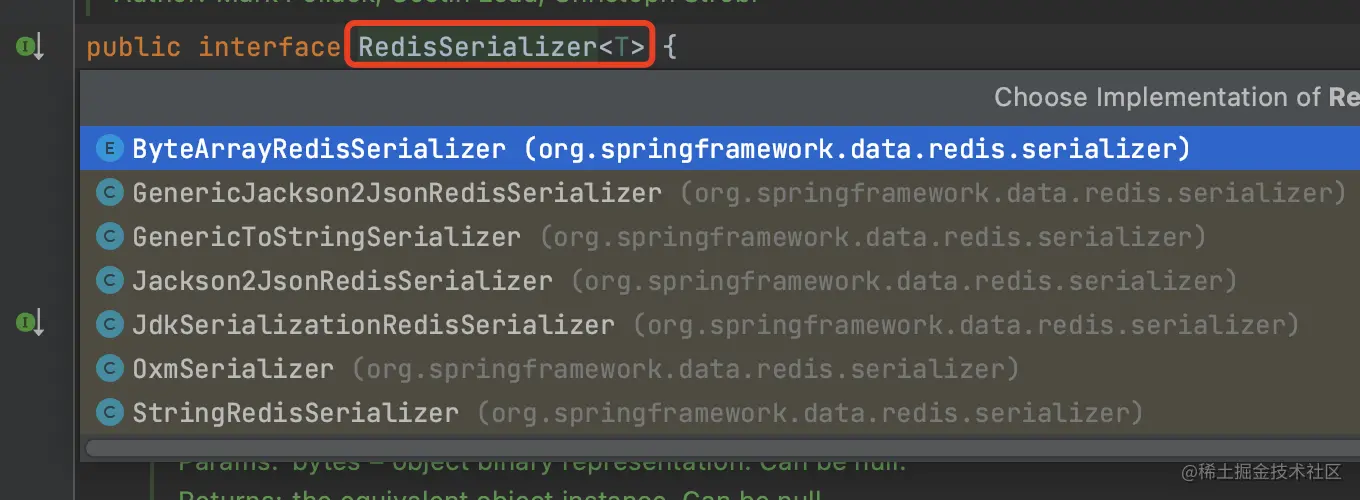The height and width of the screenshot is (500, 1360).
Task: Click the class icon beside OxmSerializer
Action: 108,369
